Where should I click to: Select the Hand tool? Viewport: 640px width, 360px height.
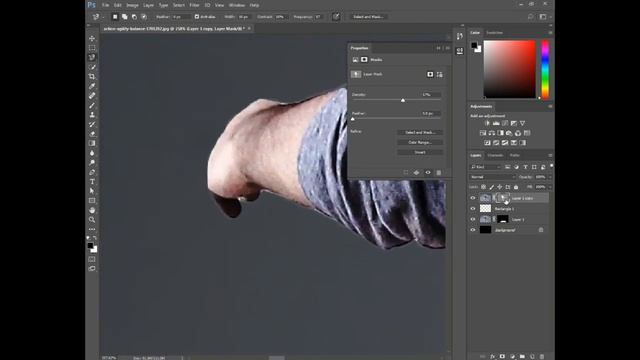click(92, 210)
